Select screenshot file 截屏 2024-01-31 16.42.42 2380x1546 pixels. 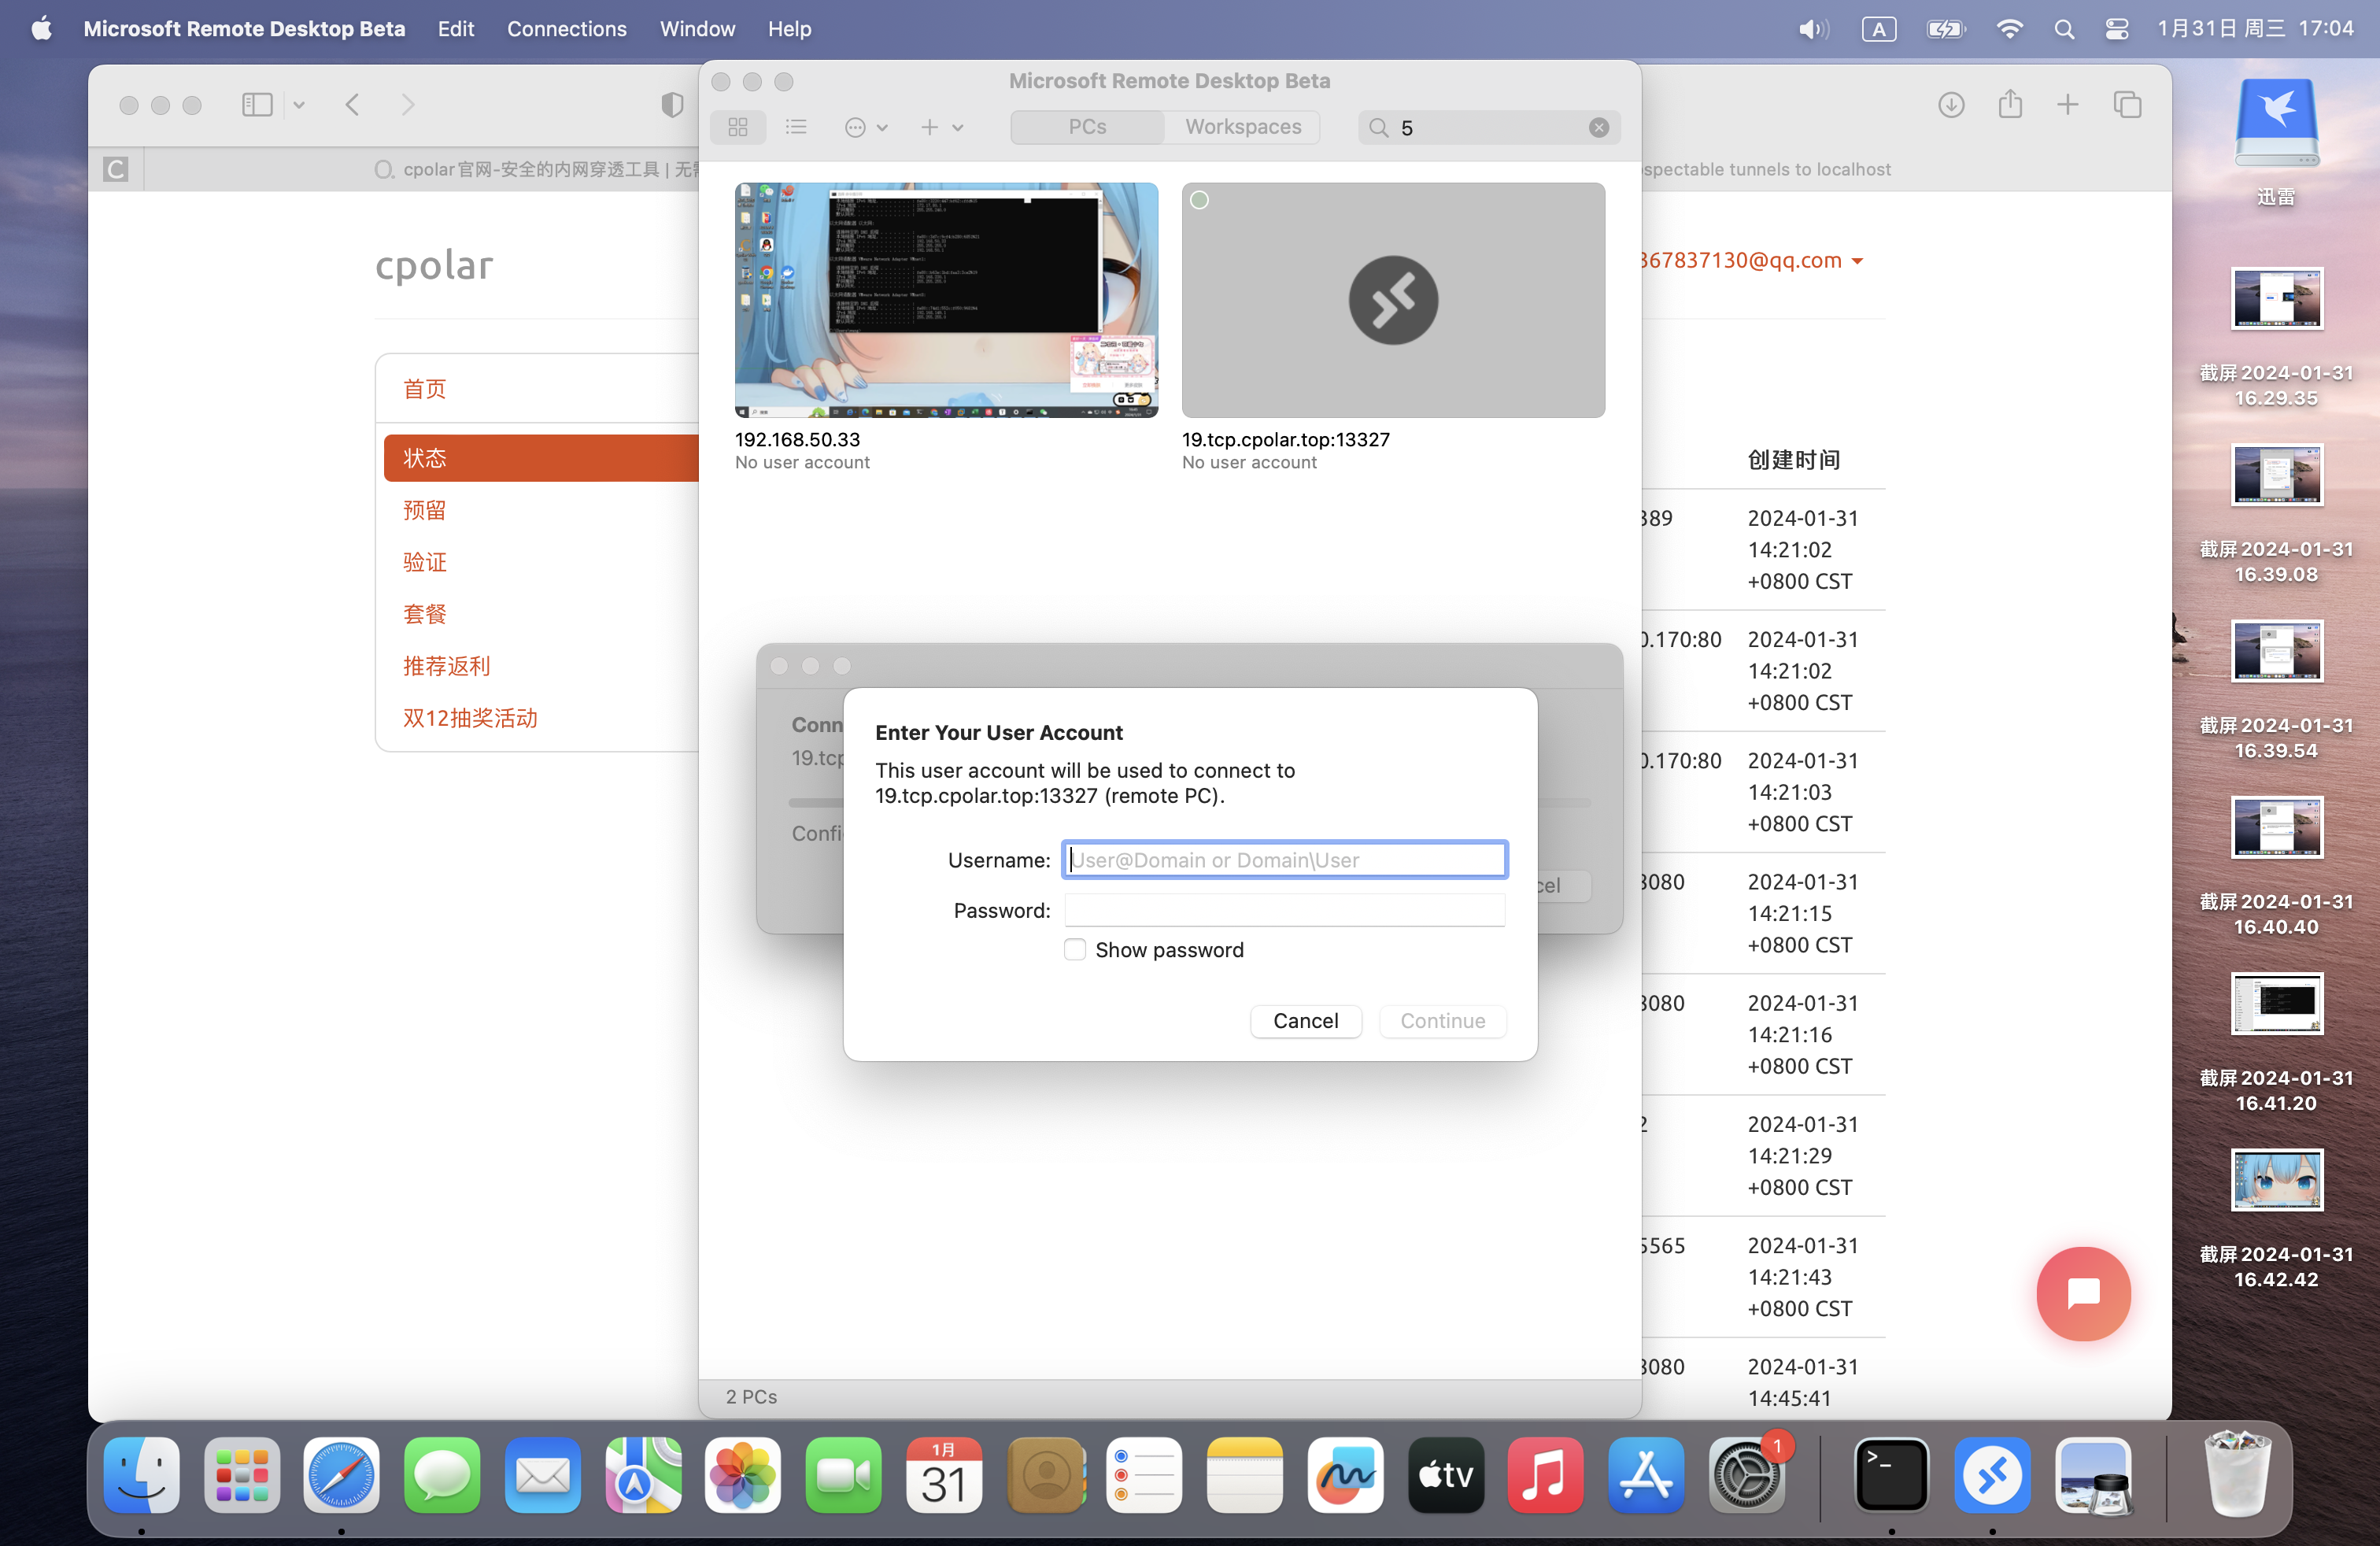click(x=2277, y=1219)
